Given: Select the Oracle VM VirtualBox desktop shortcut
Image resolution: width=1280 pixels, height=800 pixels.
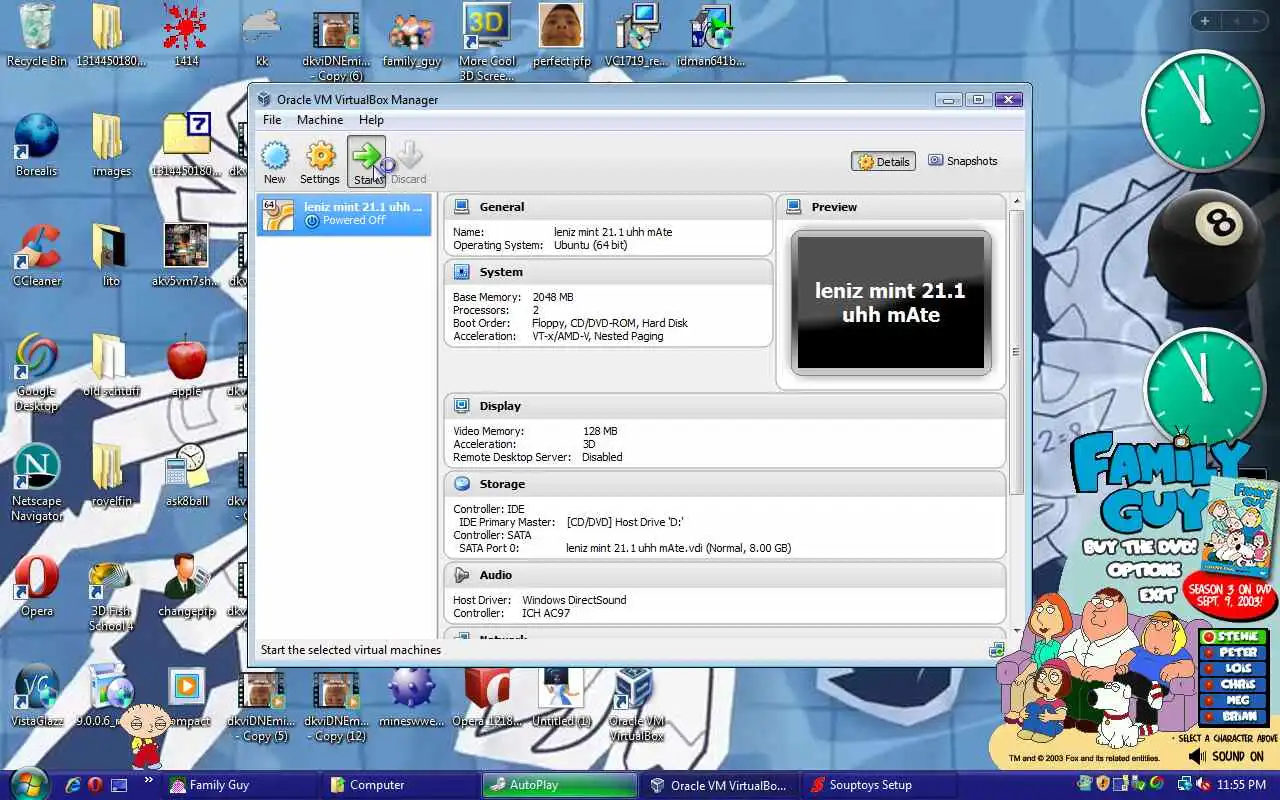Looking at the screenshot, I should click(636, 703).
